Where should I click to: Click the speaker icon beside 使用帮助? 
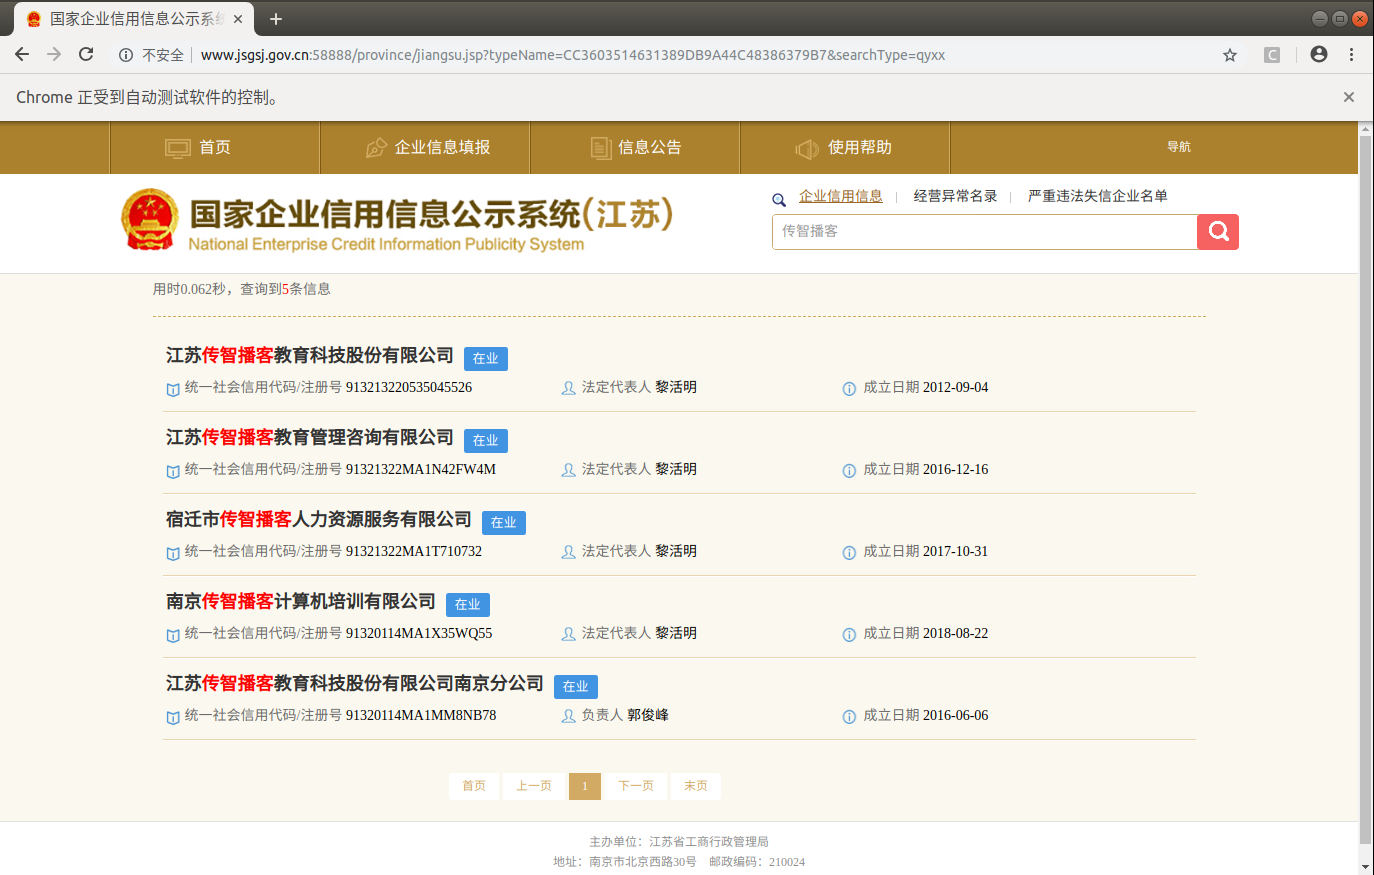click(x=807, y=149)
